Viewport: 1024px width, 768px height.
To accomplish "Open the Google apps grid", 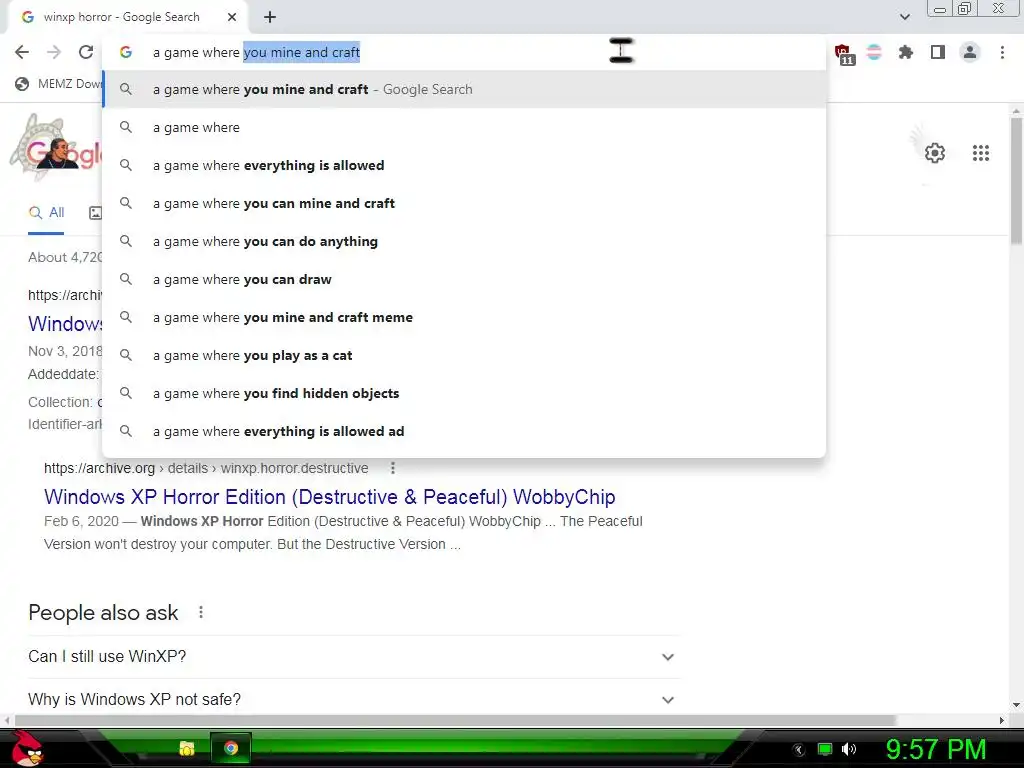I will (x=980, y=153).
